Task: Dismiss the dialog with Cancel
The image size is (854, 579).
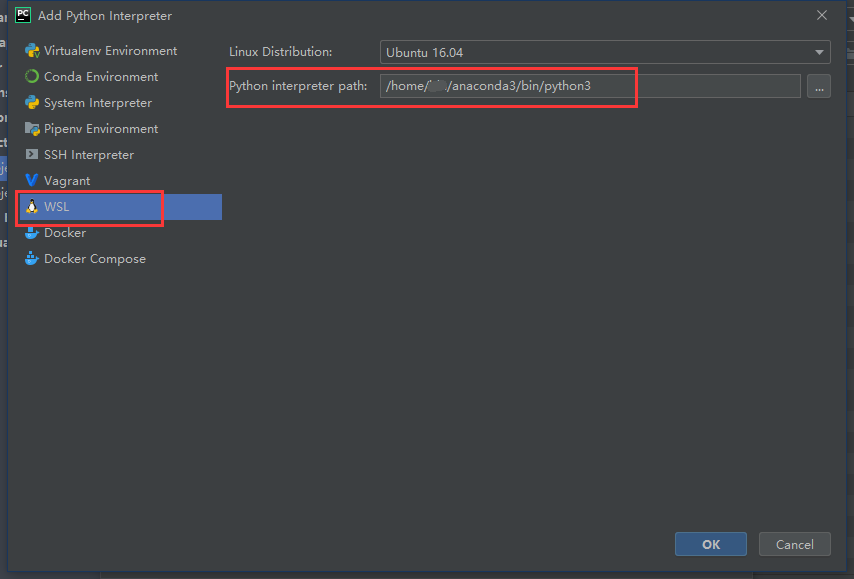Action: tap(794, 544)
